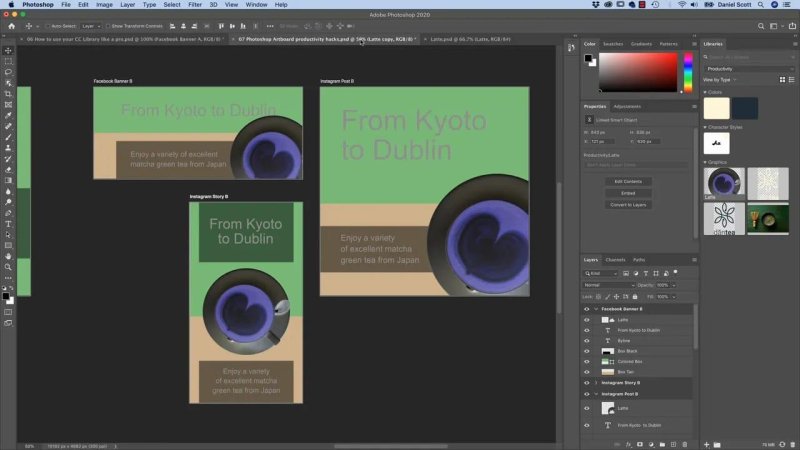The width and height of the screenshot is (800, 450).
Task: Expand the Instagram Story B group
Action: [x=595, y=383]
